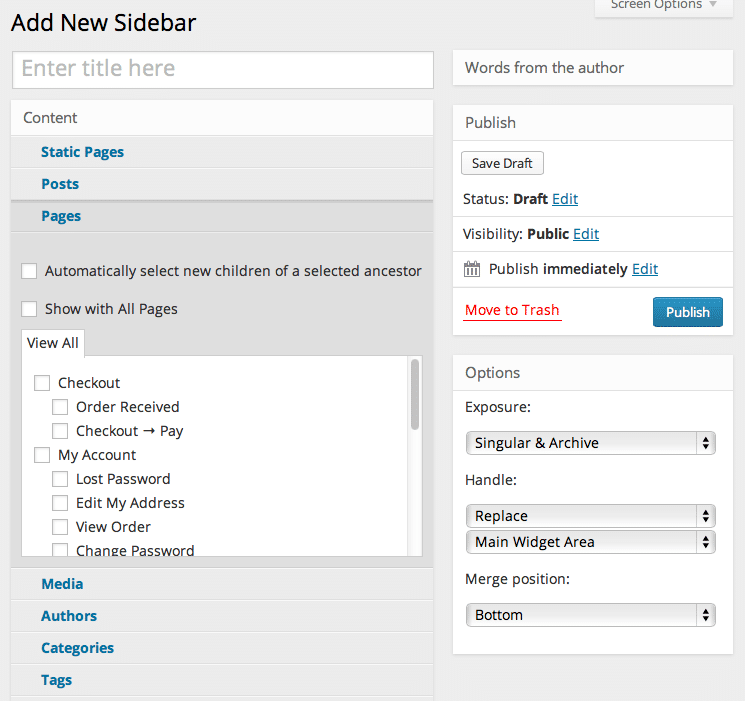Image resolution: width=745 pixels, height=701 pixels.
Task: Check the Checkout page checkbox
Action: tap(42, 383)
